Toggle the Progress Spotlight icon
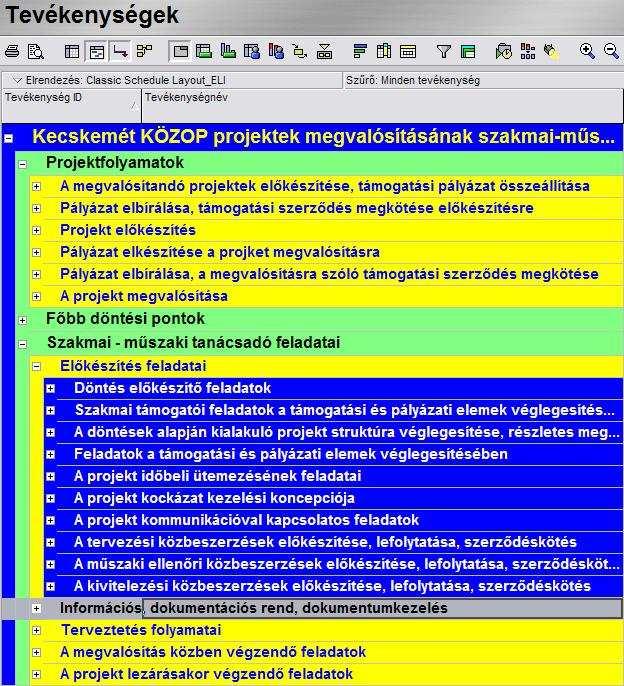Viewport: 624px width, 686px height. 551,52
